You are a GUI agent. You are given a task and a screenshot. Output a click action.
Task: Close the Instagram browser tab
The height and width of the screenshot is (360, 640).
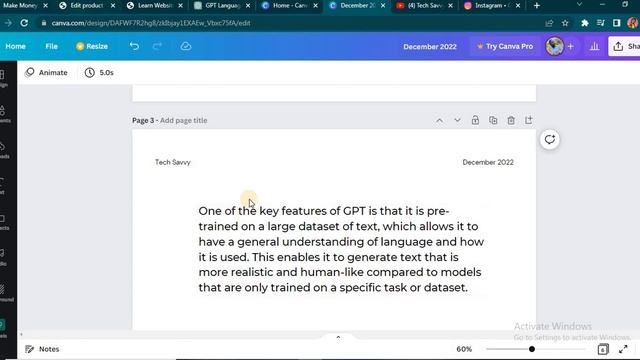pyautogui.click(x=518, y=6)
